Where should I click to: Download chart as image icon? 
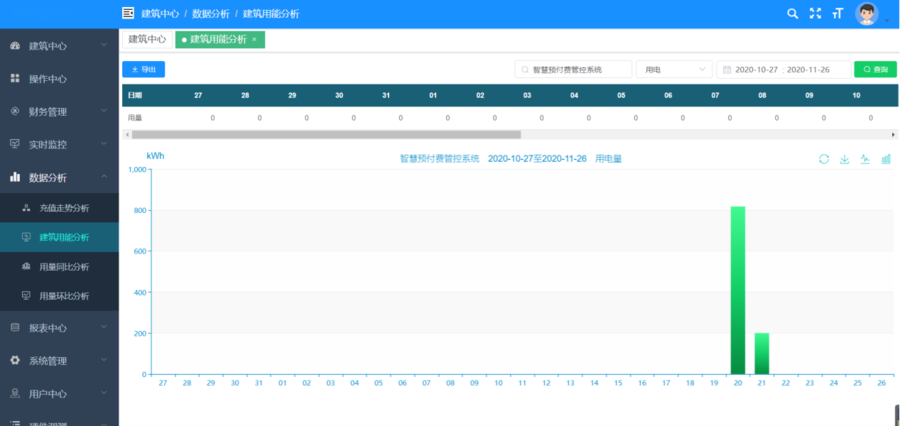[x=844, y=159]
